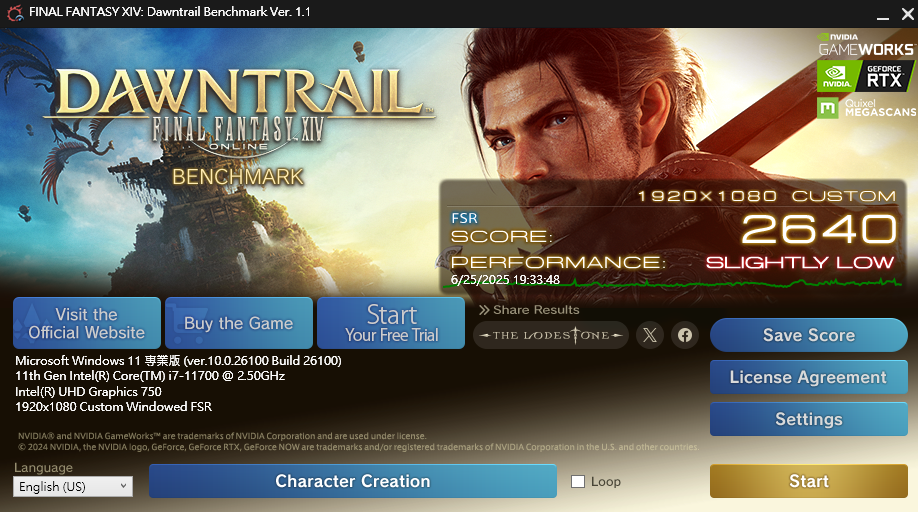Minimize the benchmark window

coord(883,13)
